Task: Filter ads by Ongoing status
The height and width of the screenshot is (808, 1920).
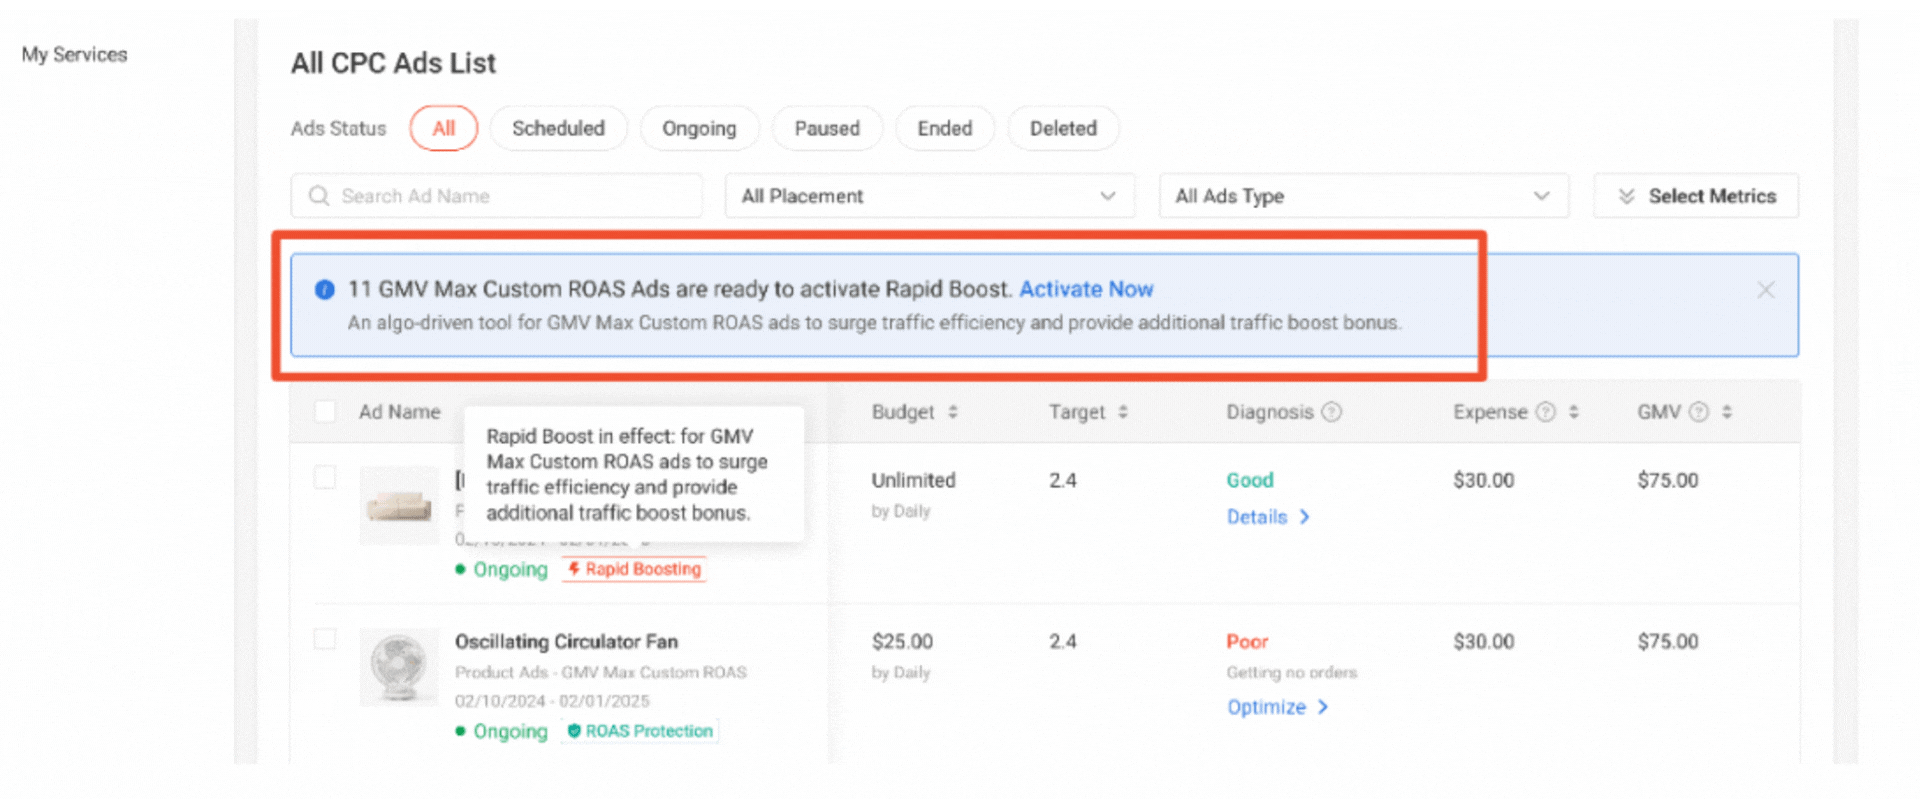Action: (x=699, y=129)
